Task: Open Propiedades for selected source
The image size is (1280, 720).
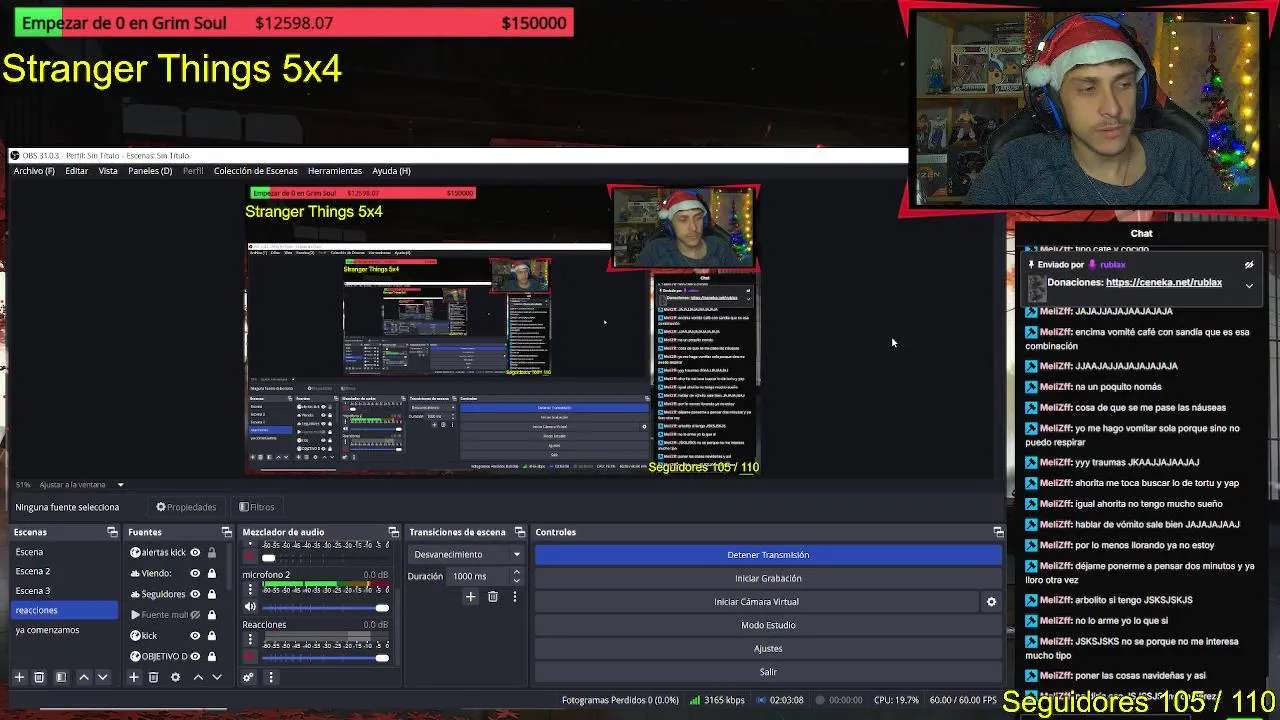Action: (186, 507)
